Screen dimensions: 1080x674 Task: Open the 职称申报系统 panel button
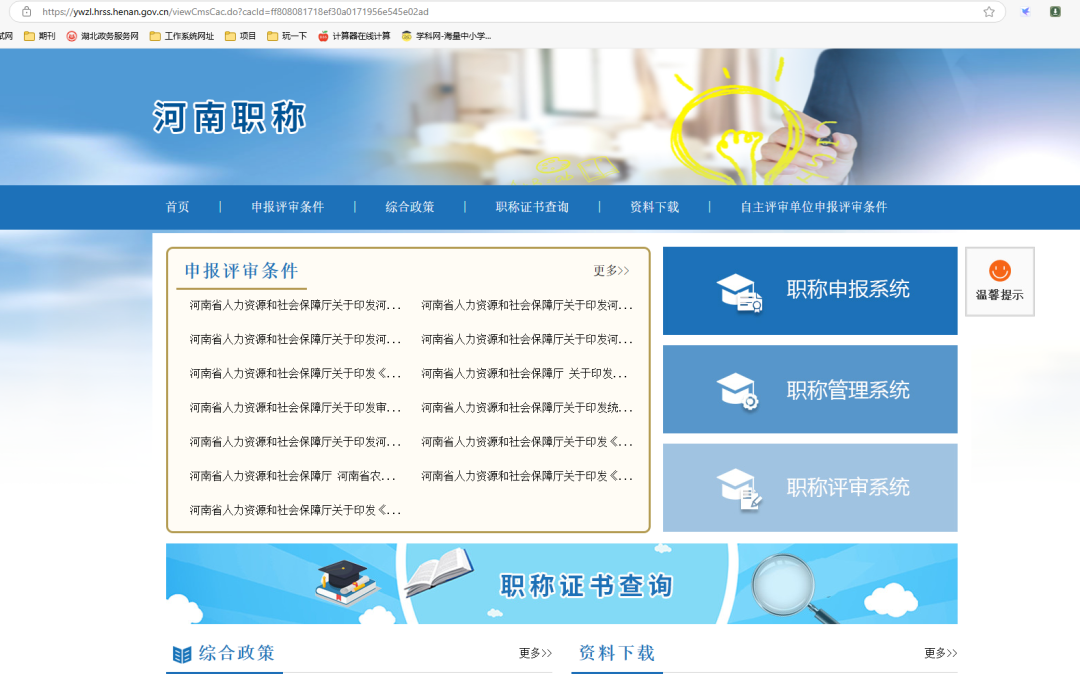pos(810,290)
